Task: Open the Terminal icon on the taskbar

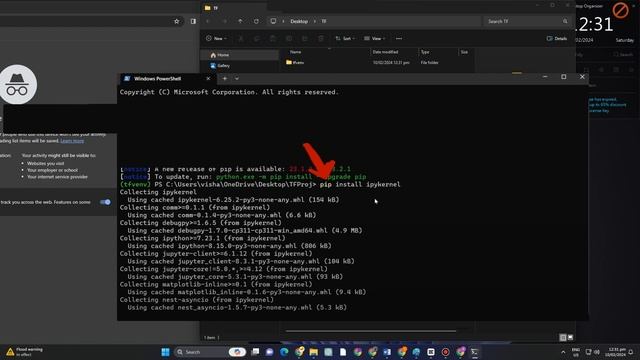Action: [x=475, y=352]
